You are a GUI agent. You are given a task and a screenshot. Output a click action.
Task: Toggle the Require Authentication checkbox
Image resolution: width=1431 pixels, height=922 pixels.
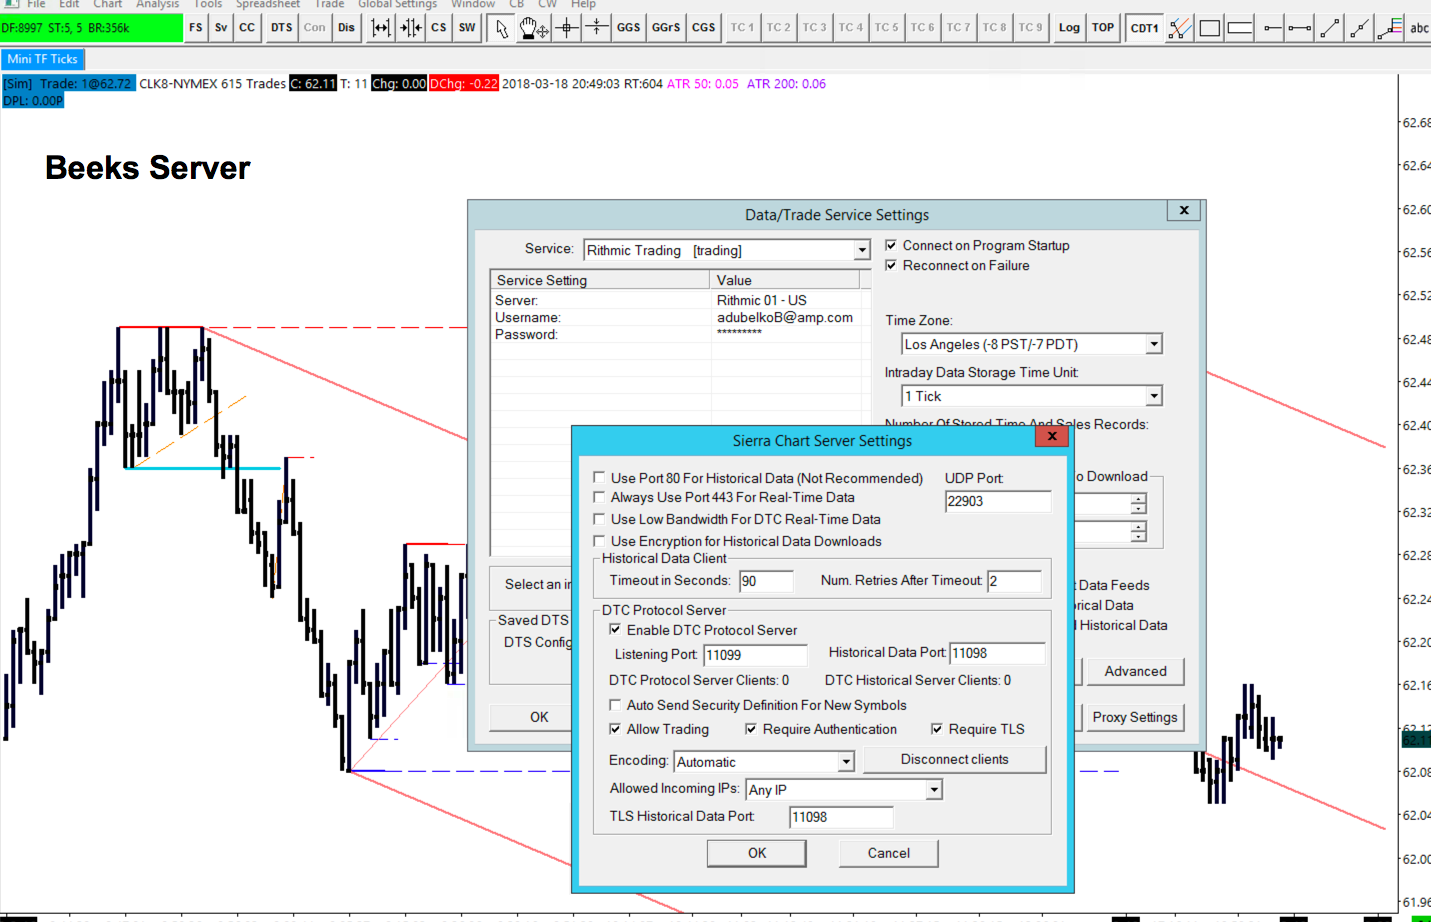pos(751,729)
